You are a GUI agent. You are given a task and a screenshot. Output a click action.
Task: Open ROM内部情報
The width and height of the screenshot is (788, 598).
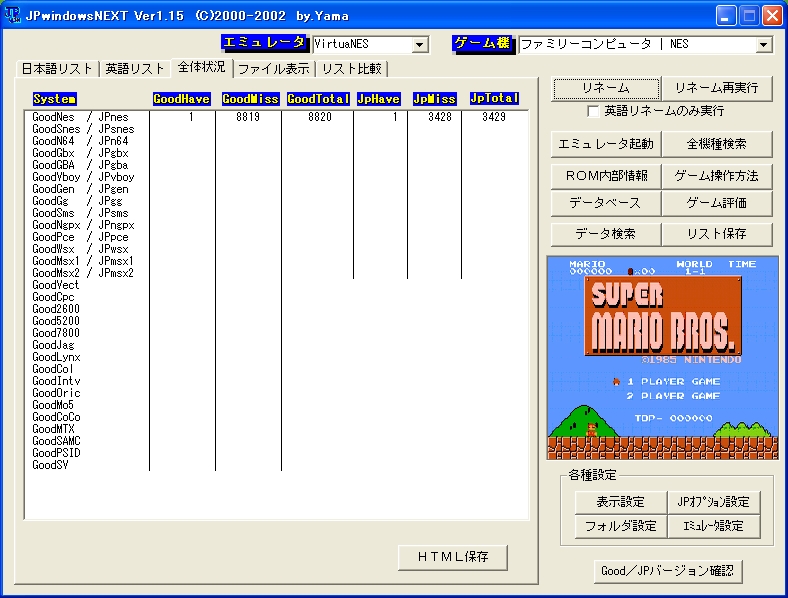pyautogui.click(x=606, y=176)
